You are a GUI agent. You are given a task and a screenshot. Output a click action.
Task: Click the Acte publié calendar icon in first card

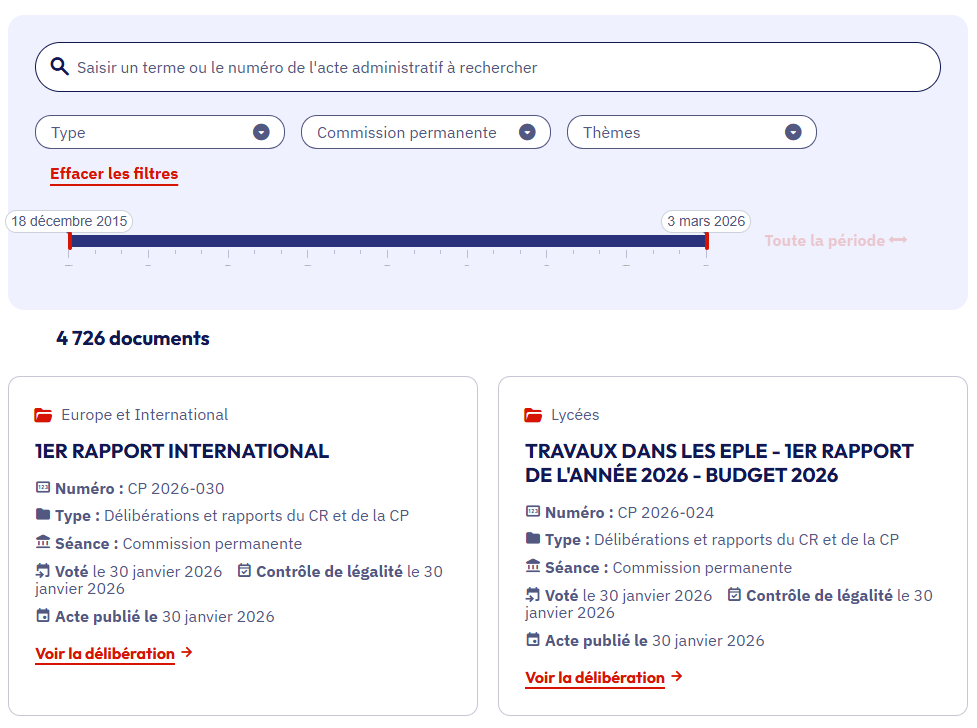coord(42,616)
